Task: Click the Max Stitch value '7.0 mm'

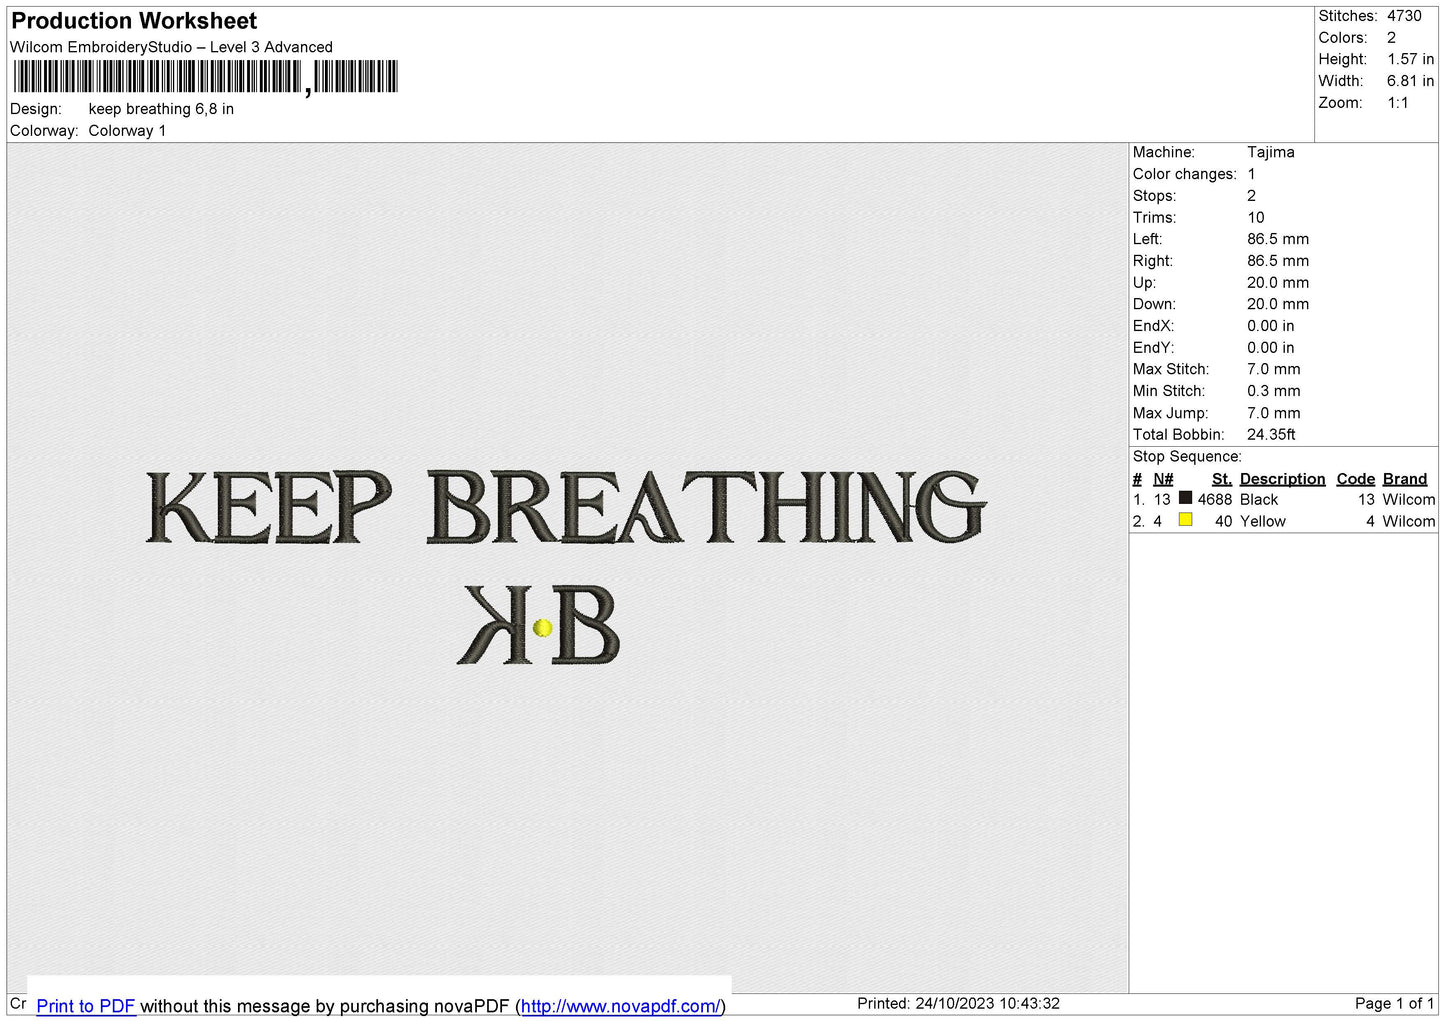Action: (1273, 369)
